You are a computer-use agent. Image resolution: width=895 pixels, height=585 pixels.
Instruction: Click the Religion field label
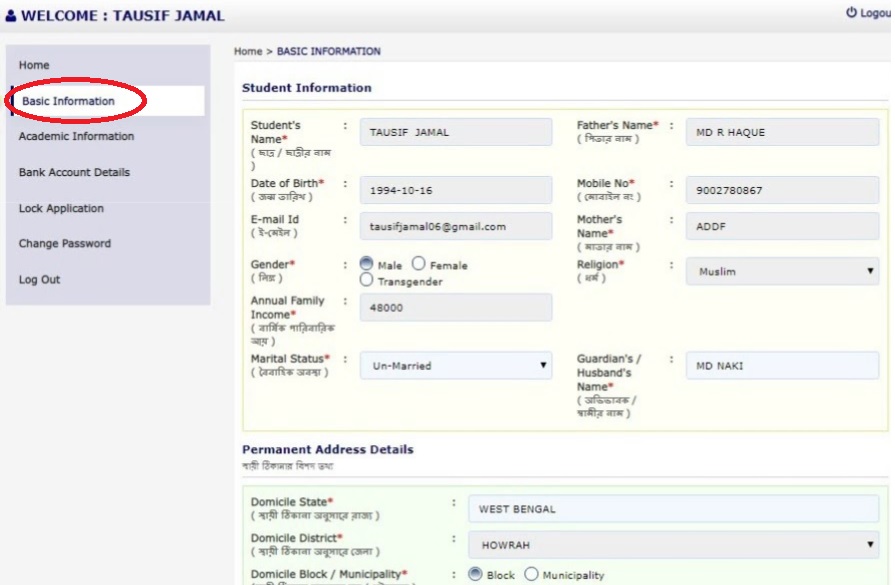click(600, 264)
